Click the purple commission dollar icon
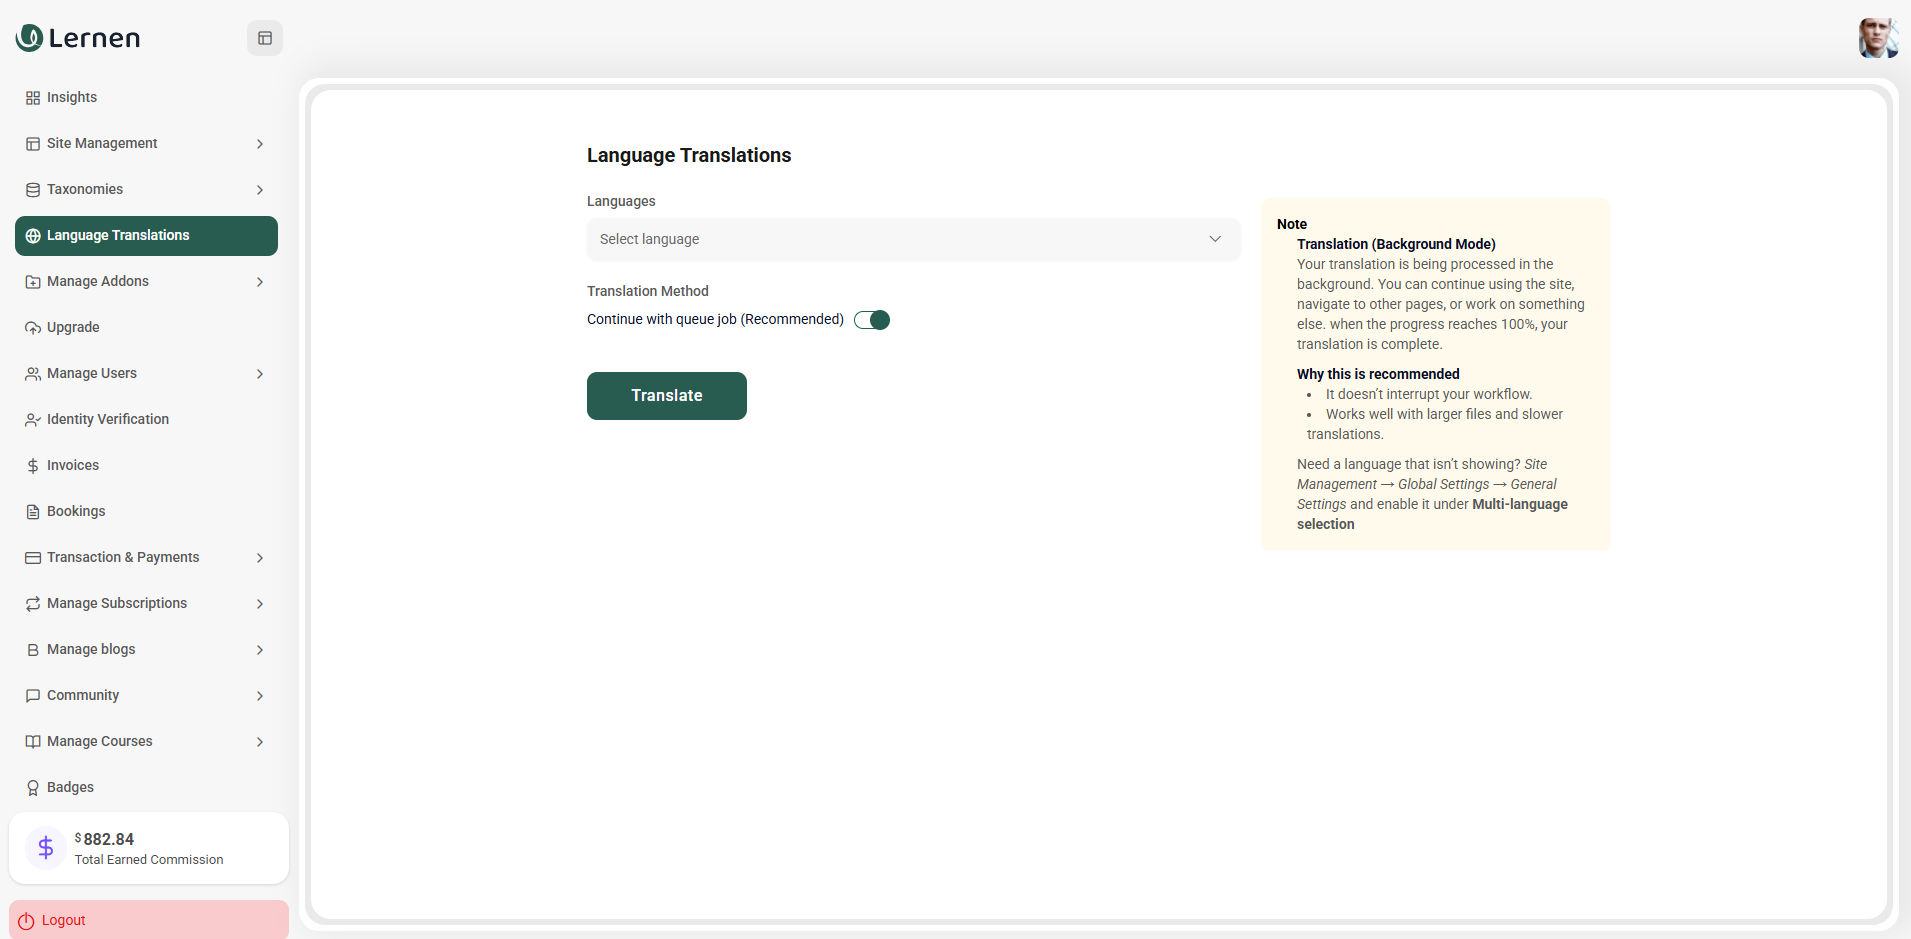This screenshot has width=1911, height=939. tap(46, 848)
